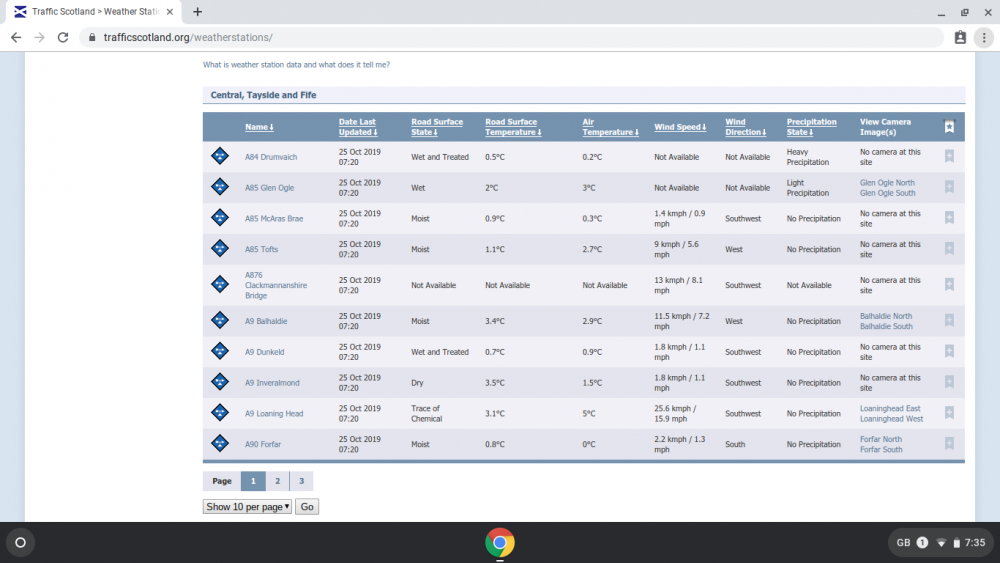Viewport: 1000px width, 563px height.
Task: Go to page 2 of results
Action: pyautogui.click(x=277, y=481)
